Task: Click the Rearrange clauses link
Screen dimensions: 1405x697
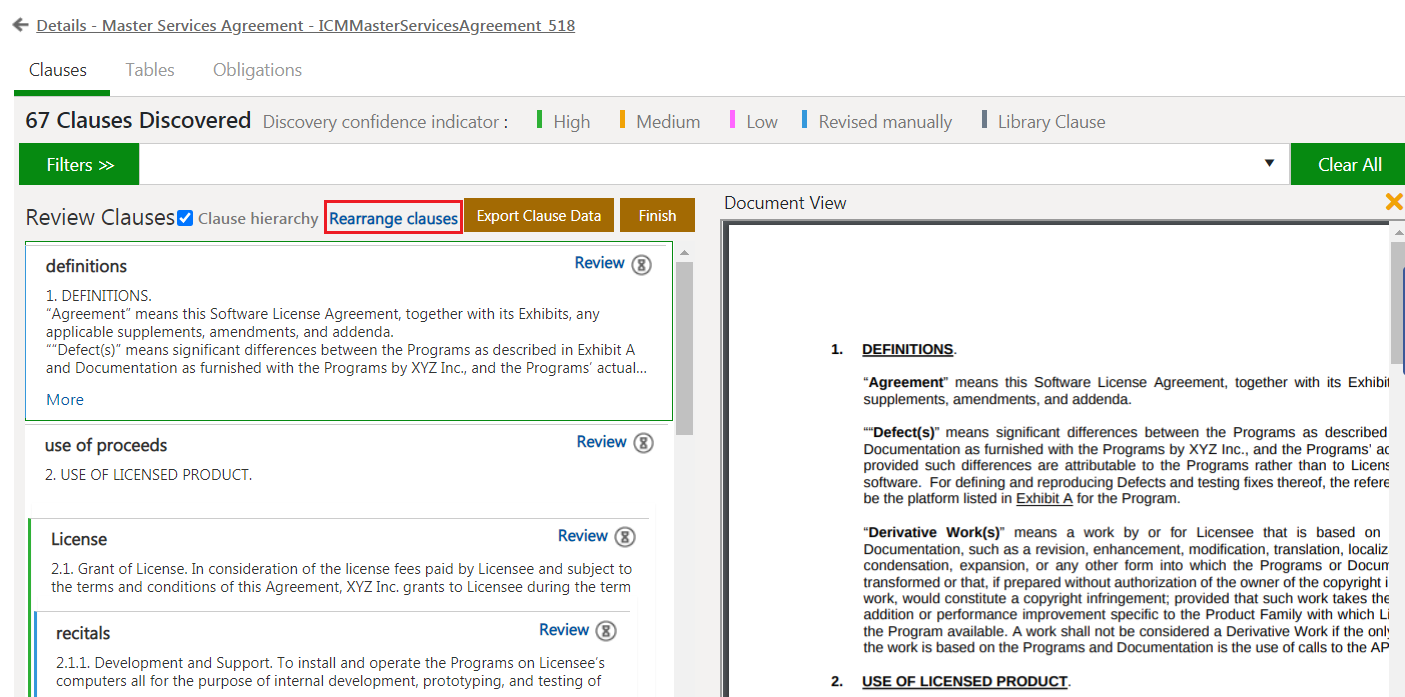Action: (x=393, y=218)
